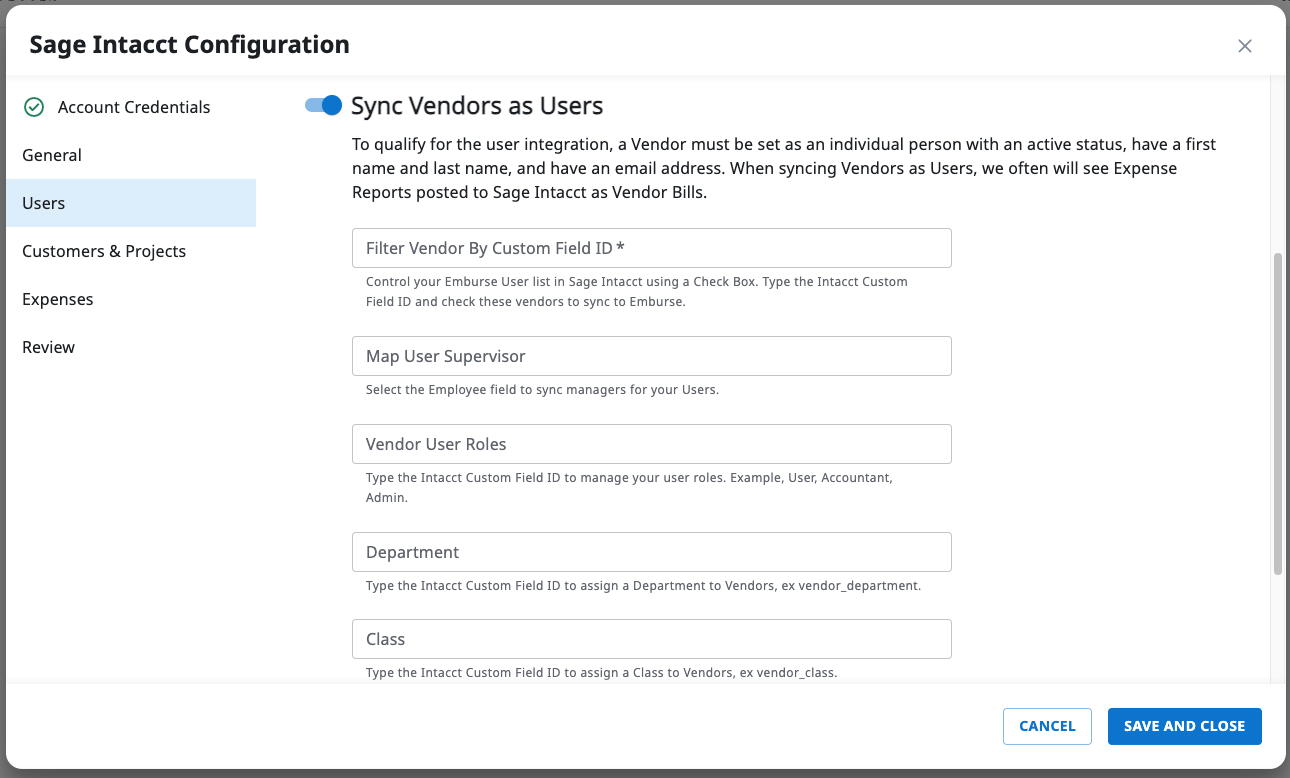1290x778 pixels.
Task: Click Save and Close button
Action: click(x=1184, y=726)
